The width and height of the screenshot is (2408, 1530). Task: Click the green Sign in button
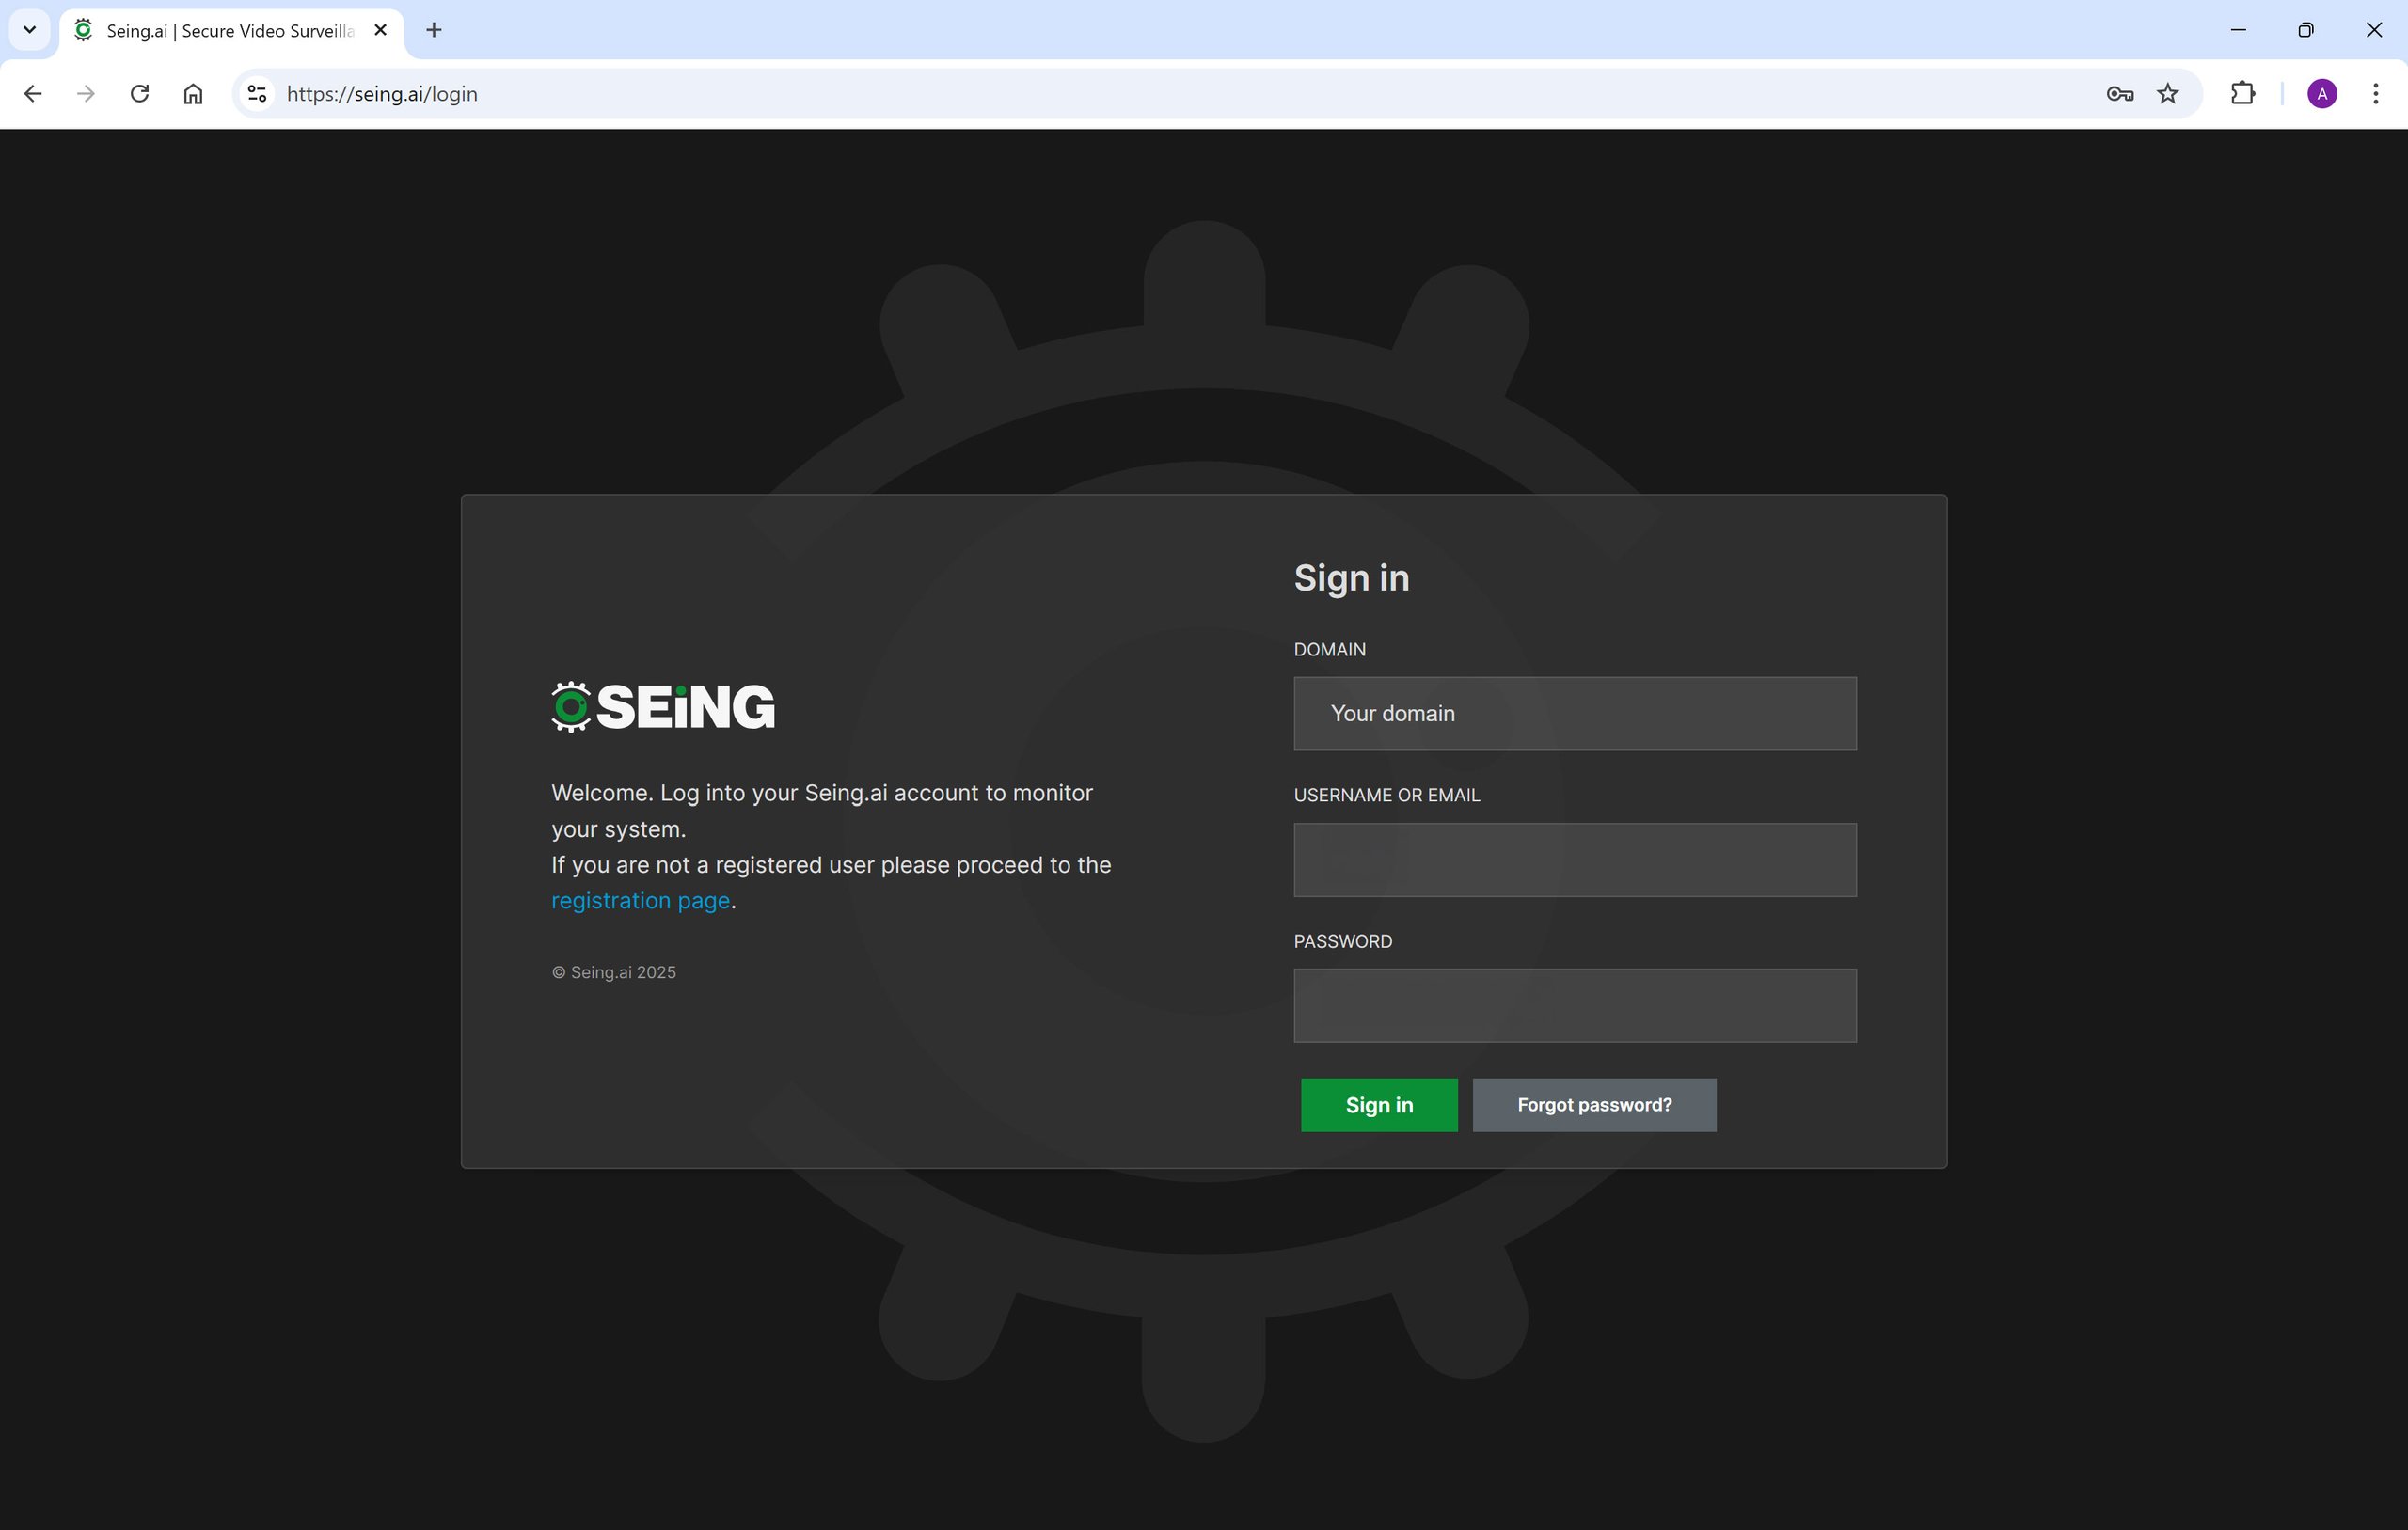1378,1105
